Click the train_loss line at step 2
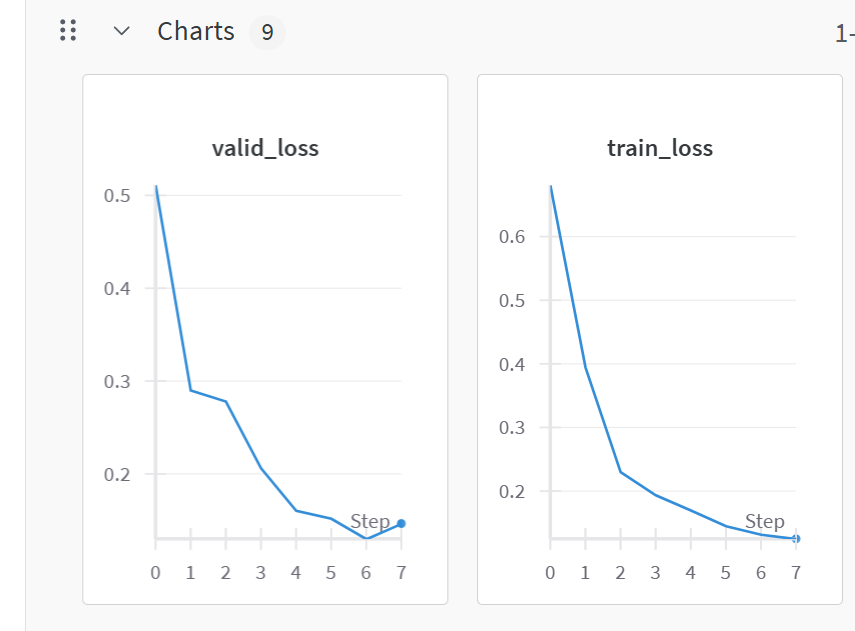Viewport: 855px width, 631px height. pos(620,471)
